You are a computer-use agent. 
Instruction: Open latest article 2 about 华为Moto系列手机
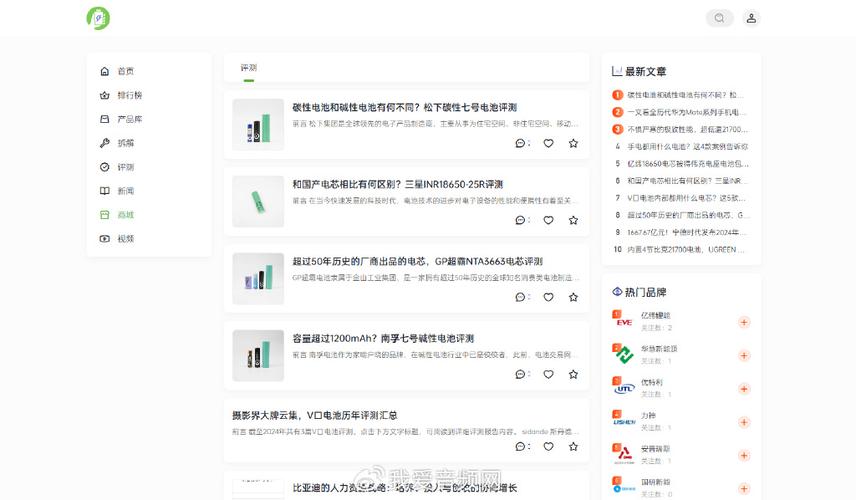click(x=687, y=112)
